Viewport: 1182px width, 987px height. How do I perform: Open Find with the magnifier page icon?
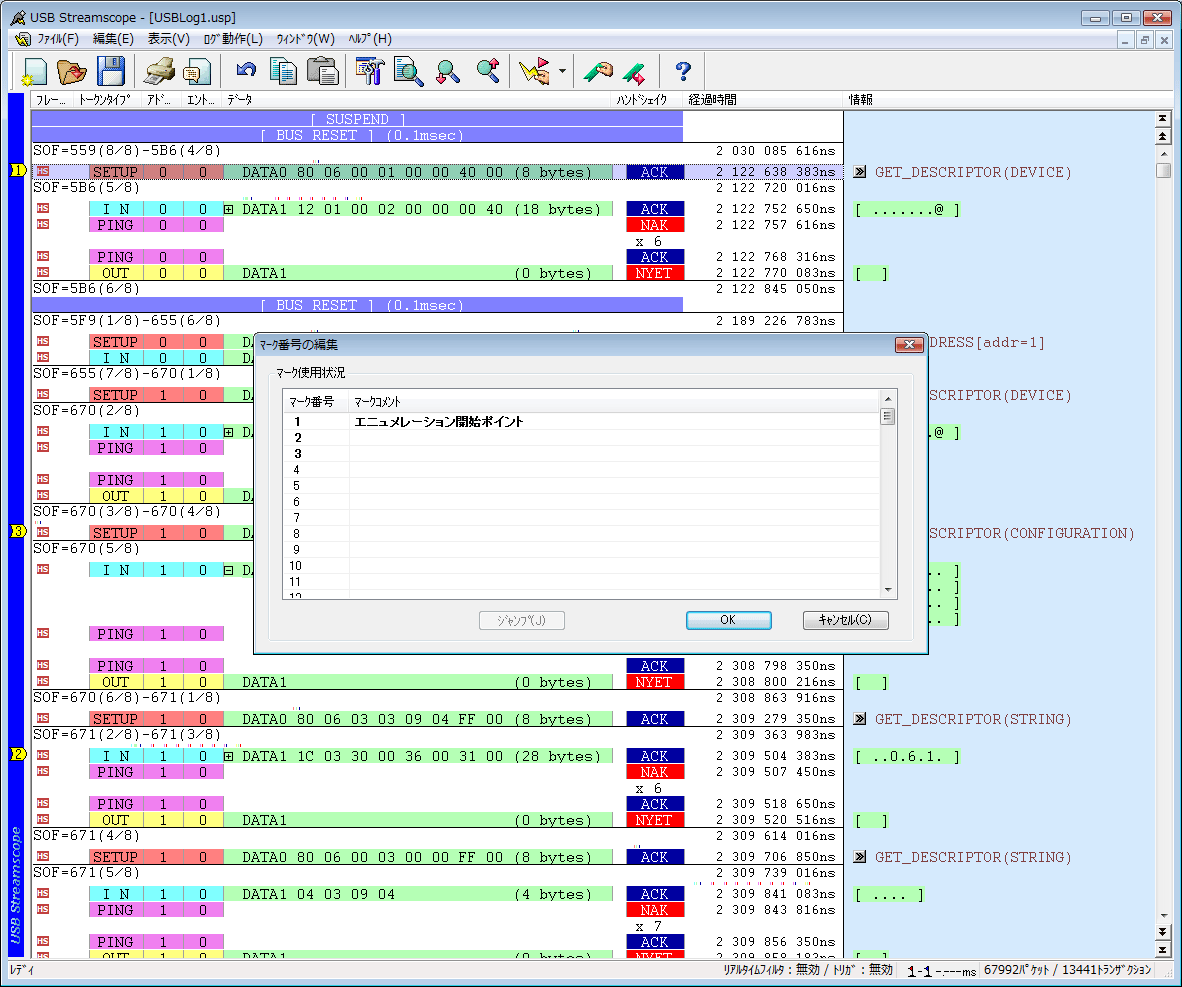click(x=408, y=72)
